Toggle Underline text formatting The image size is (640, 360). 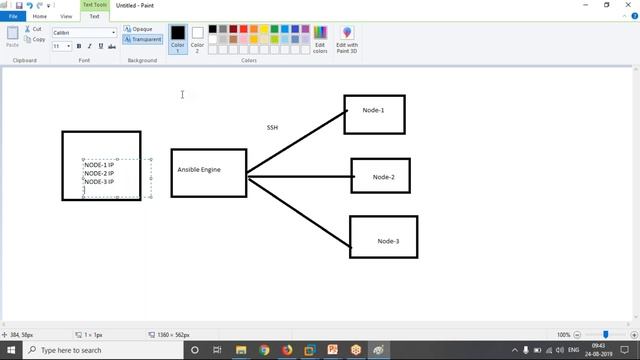click(x=101, y=46)
